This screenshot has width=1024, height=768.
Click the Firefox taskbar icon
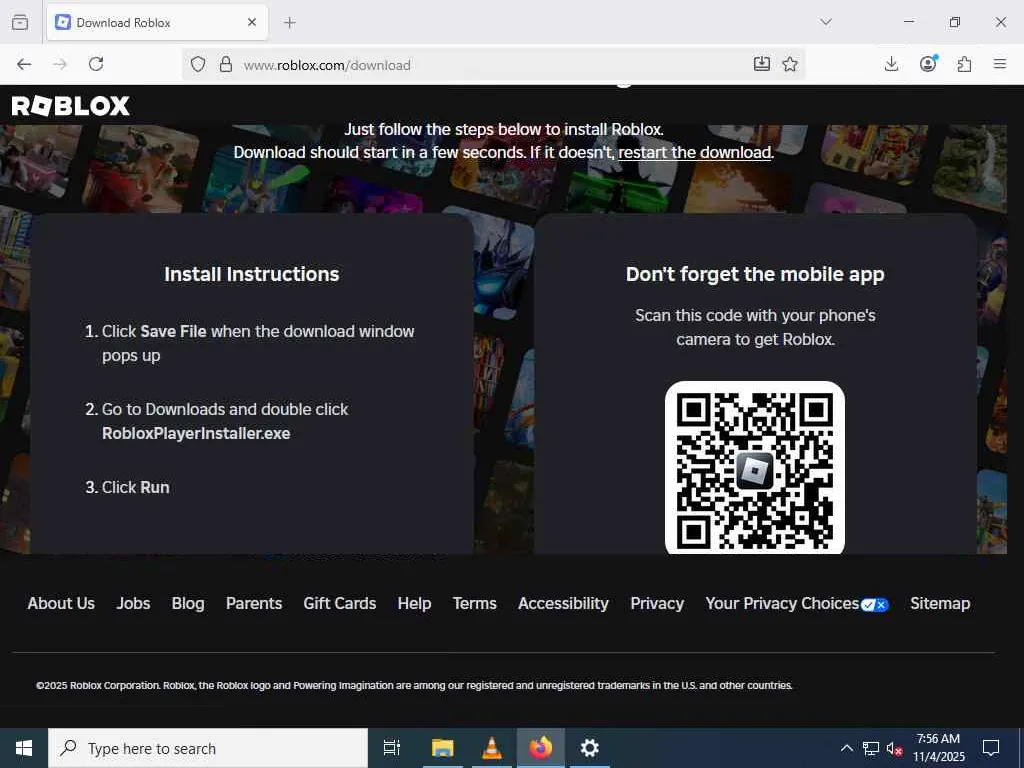[541, 748]
